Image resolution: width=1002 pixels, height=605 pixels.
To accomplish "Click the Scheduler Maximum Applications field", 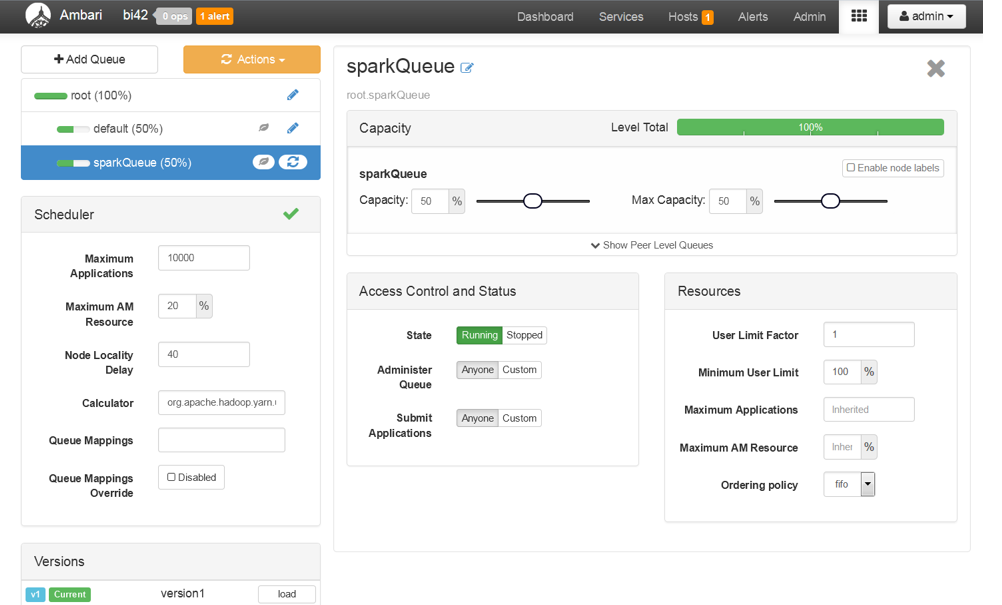I will [204, 257].
